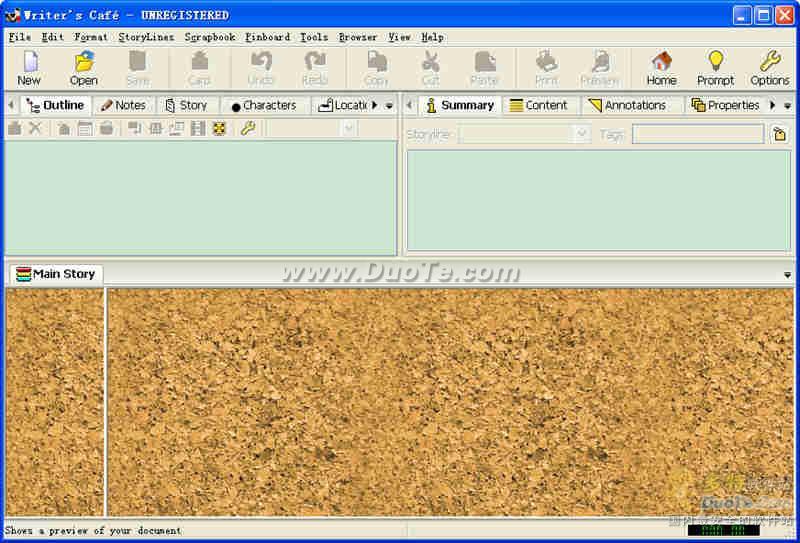
Task: Click the tag icon button beside Tags field
Action: 780,135
